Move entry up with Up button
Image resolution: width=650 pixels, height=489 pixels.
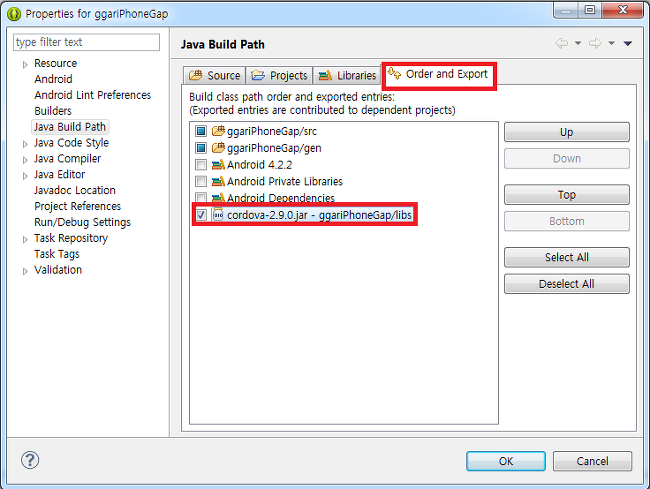pyautogui.click(x=567, y=132)
